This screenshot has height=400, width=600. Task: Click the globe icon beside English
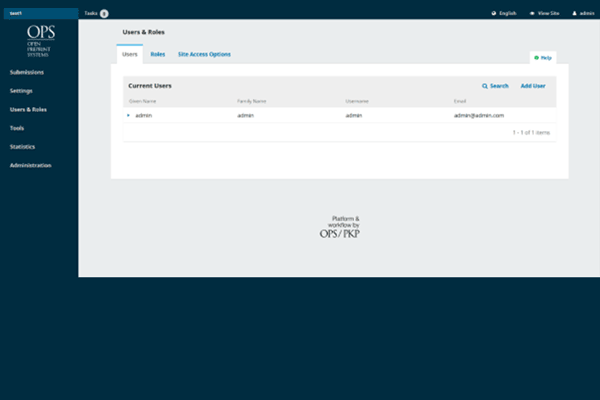tap(493, 13)
